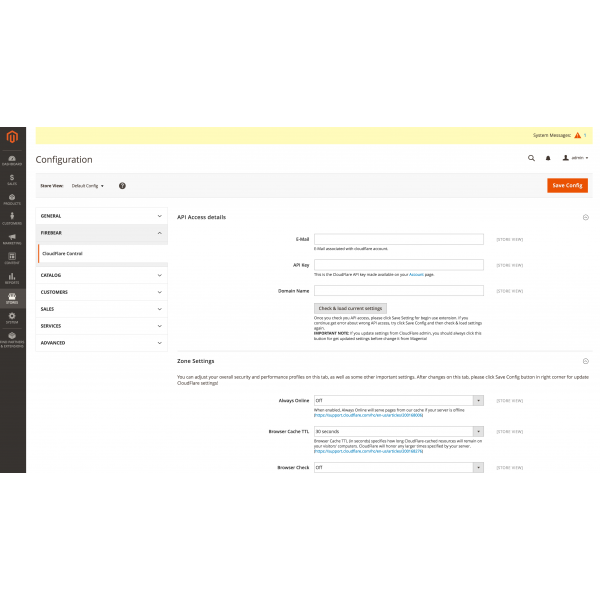Open the Stores sidebar menu
600x600 pixels.
[x=12, y=298]
